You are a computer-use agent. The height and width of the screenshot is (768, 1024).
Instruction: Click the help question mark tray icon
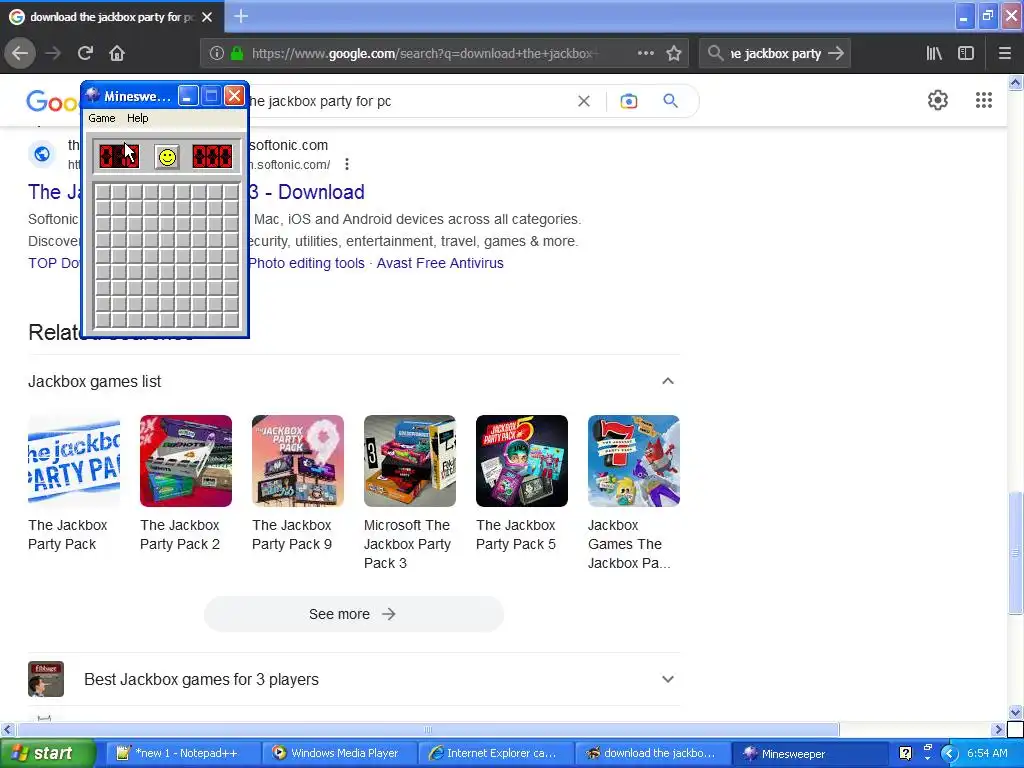(905, 754)
